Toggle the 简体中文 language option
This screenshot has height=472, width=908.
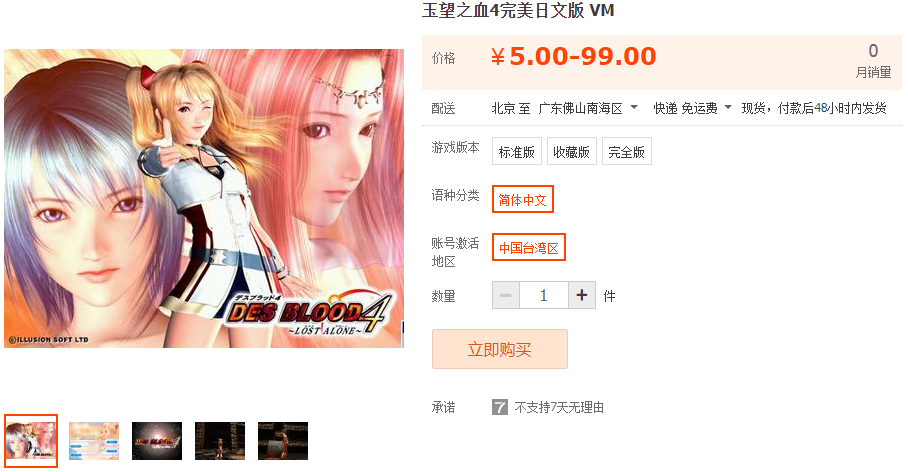(523, 199)
